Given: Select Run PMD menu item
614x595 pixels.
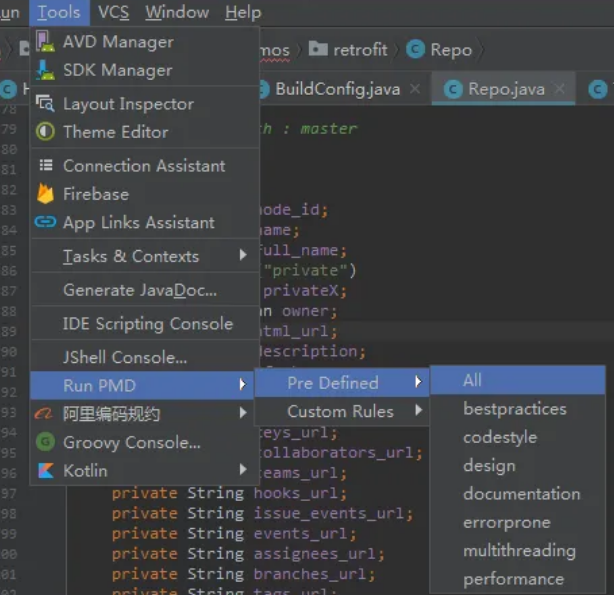Looking at the screenshot, I should [142, 385].
